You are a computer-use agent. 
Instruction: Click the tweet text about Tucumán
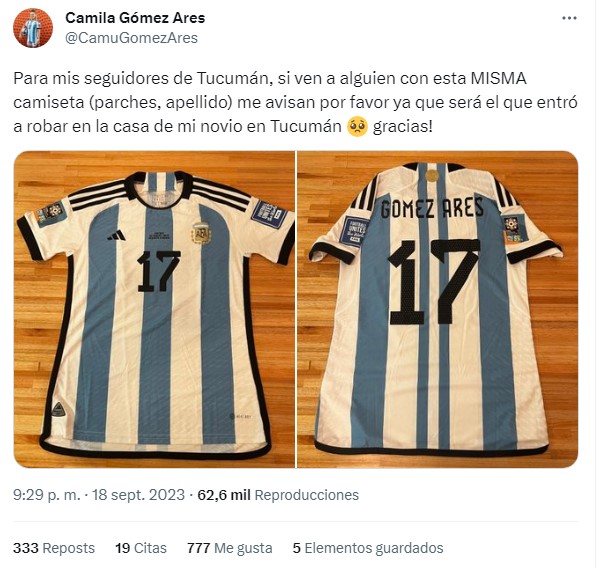[295, 102]
